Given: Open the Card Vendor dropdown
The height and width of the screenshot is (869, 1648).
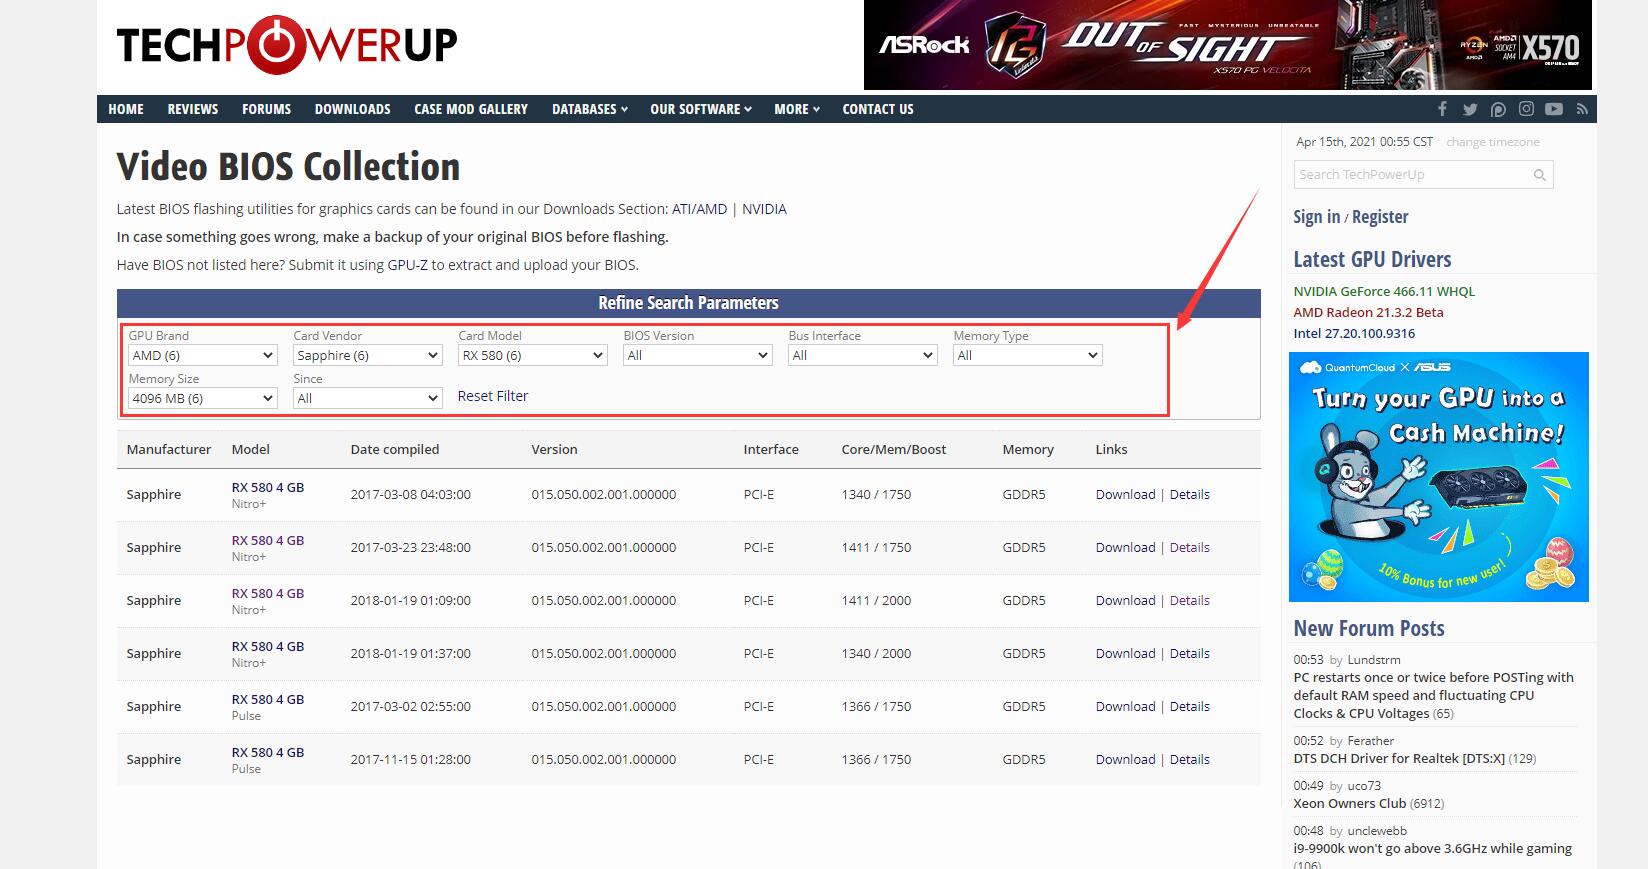Looking at the screenshot, I should 368,355.
